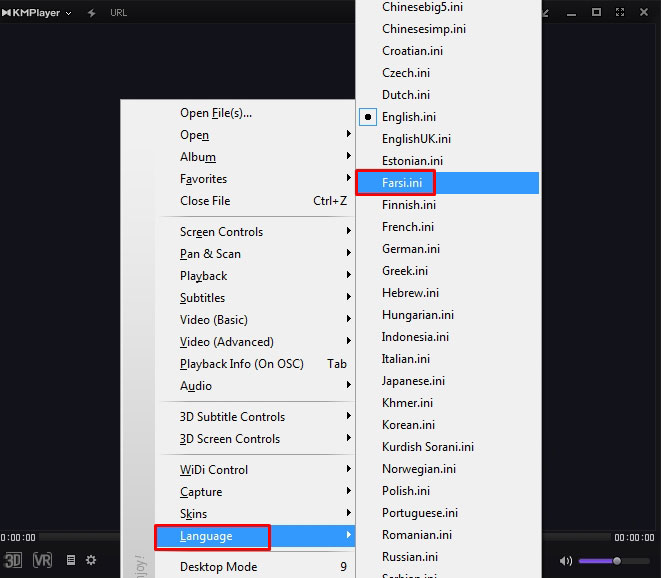Select Close File menu entry
661x578 pixels.
(x=255, y=201)
